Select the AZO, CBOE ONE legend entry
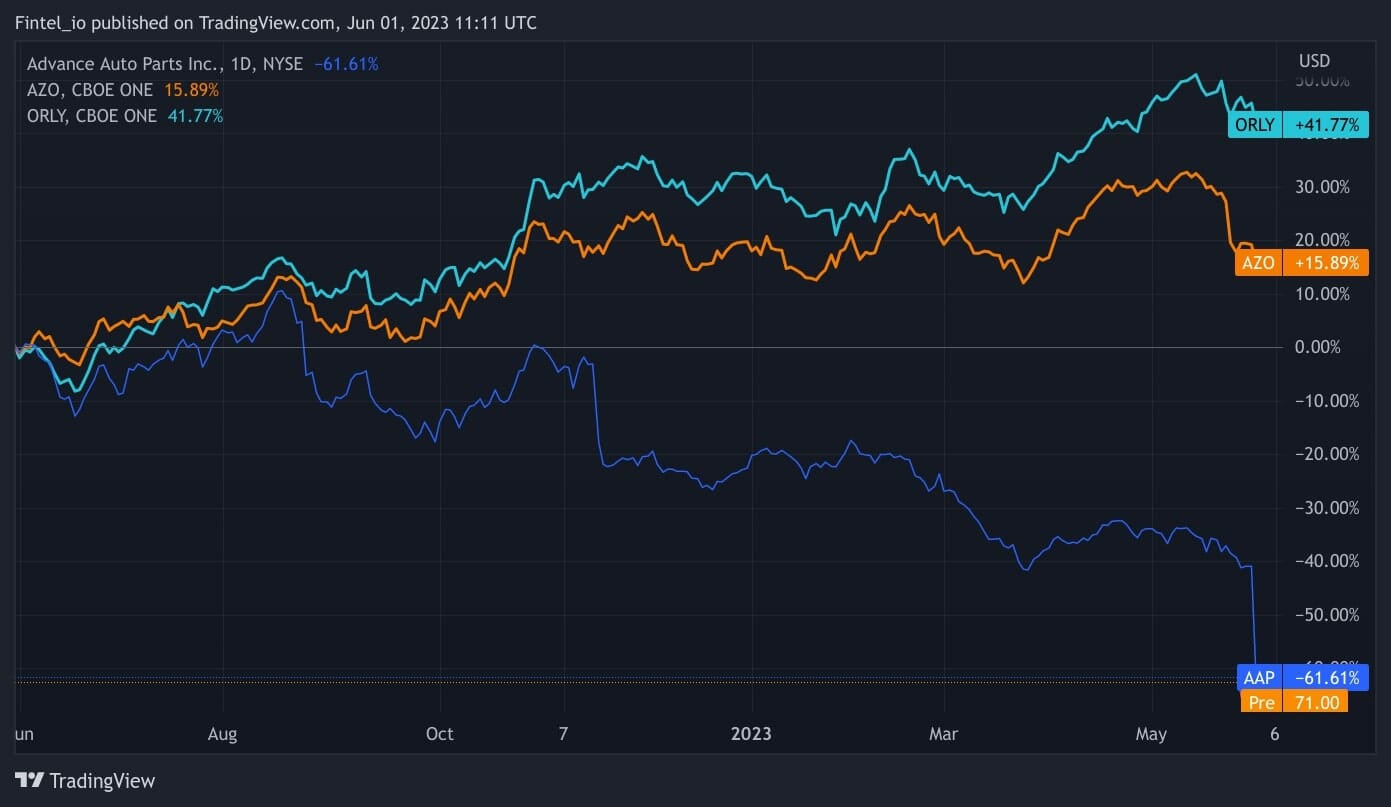The height and width of the screenshot is (807, 1391). (91, 90)
